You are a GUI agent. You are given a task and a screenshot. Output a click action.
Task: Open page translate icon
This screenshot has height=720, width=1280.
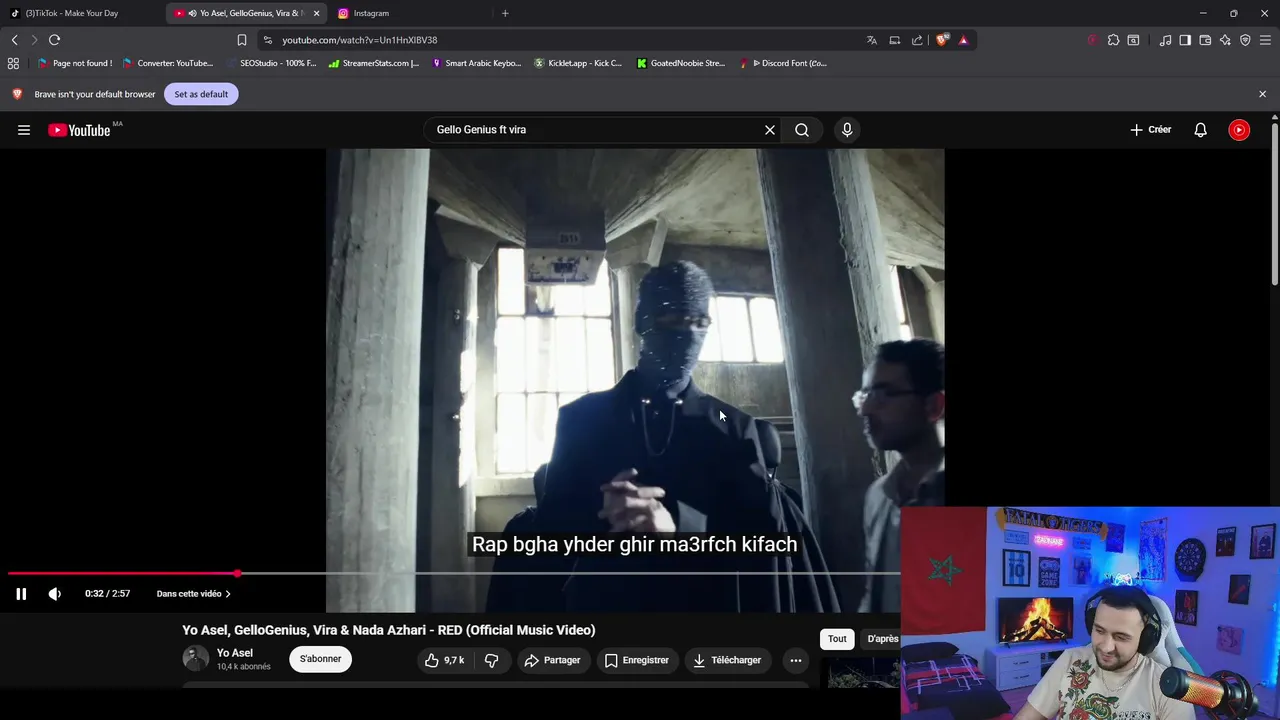point(872,40)
